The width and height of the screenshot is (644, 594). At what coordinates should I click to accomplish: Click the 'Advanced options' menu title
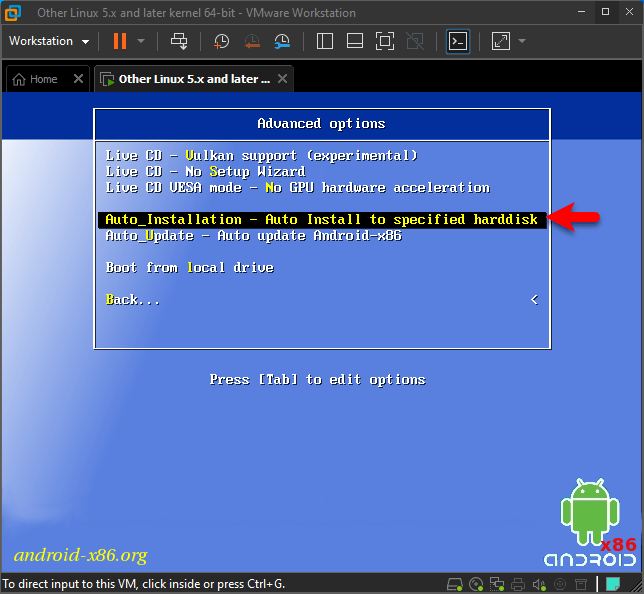(x=322, y=124)
